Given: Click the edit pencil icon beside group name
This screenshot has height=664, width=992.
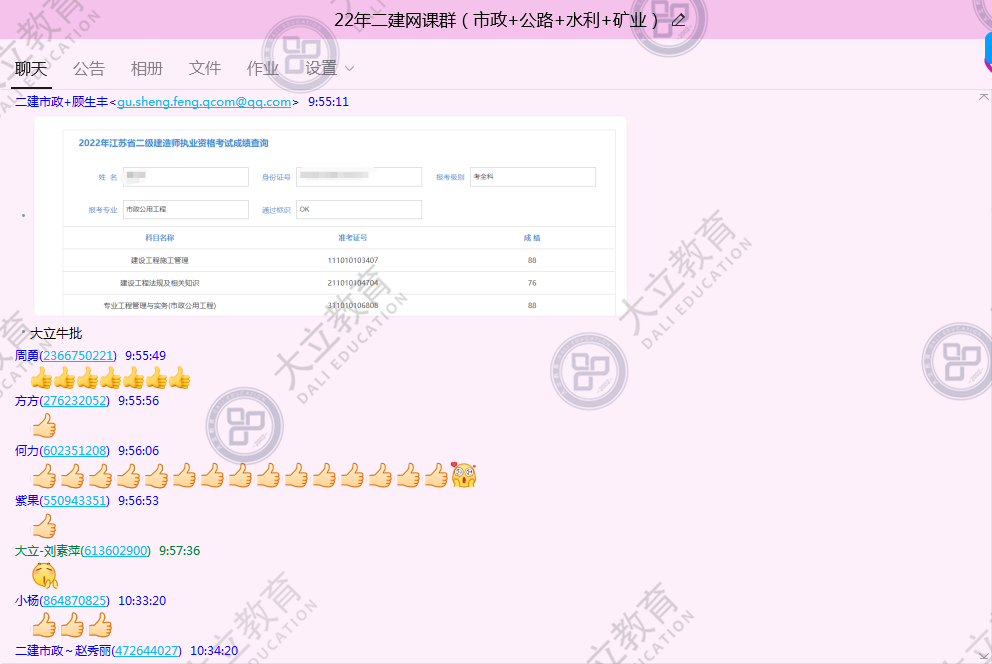Looking at the screenshot, I should [x=678, y=20].
